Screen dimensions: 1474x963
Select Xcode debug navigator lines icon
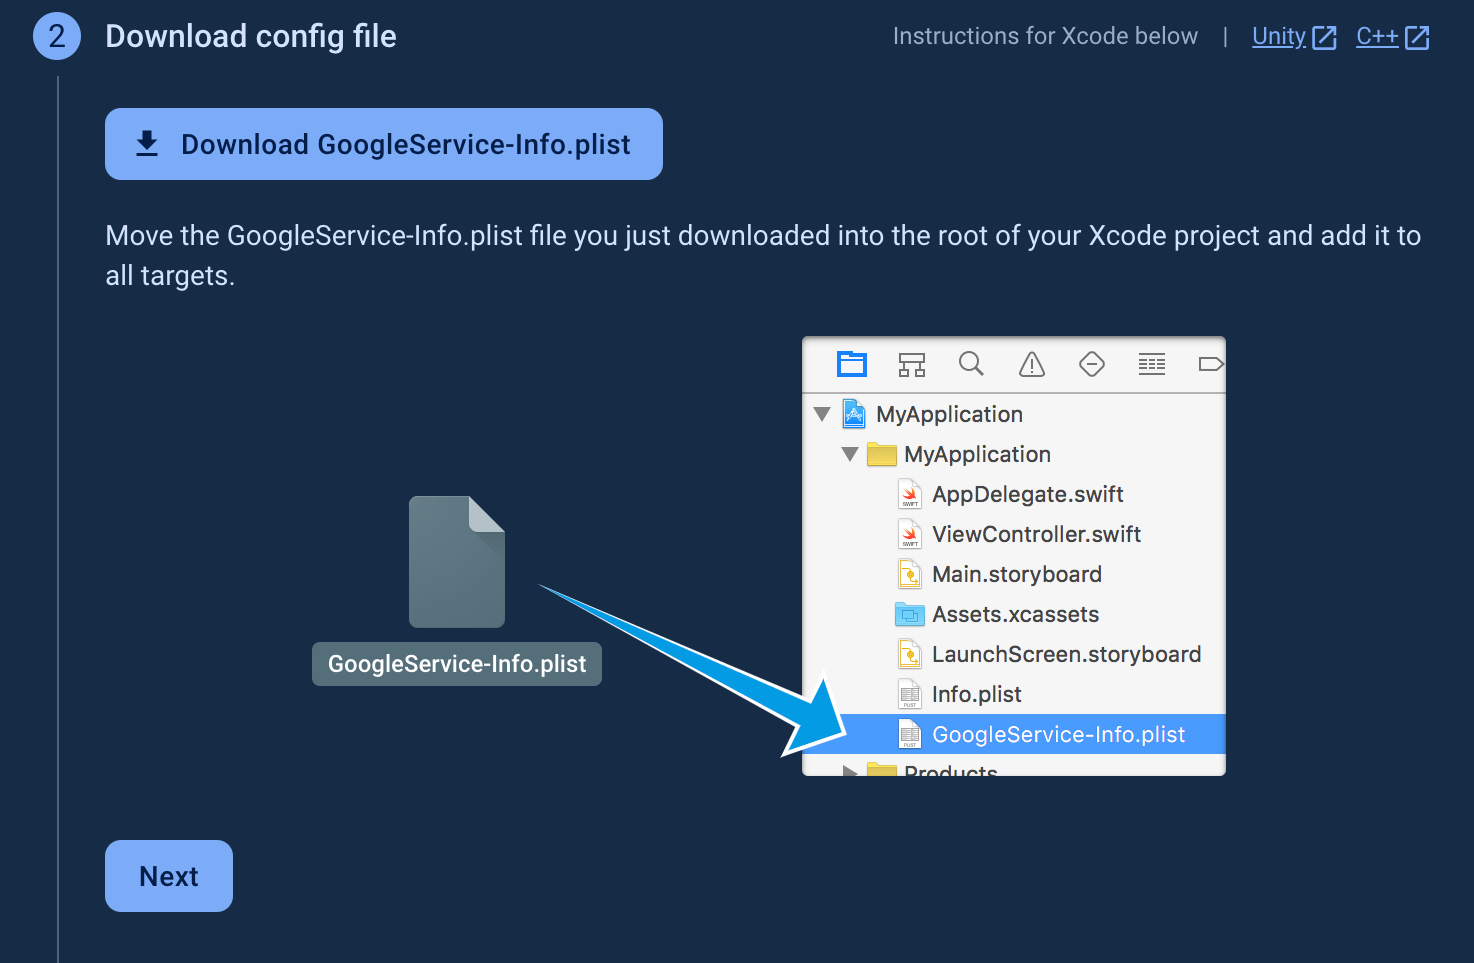coord(1152,364)
